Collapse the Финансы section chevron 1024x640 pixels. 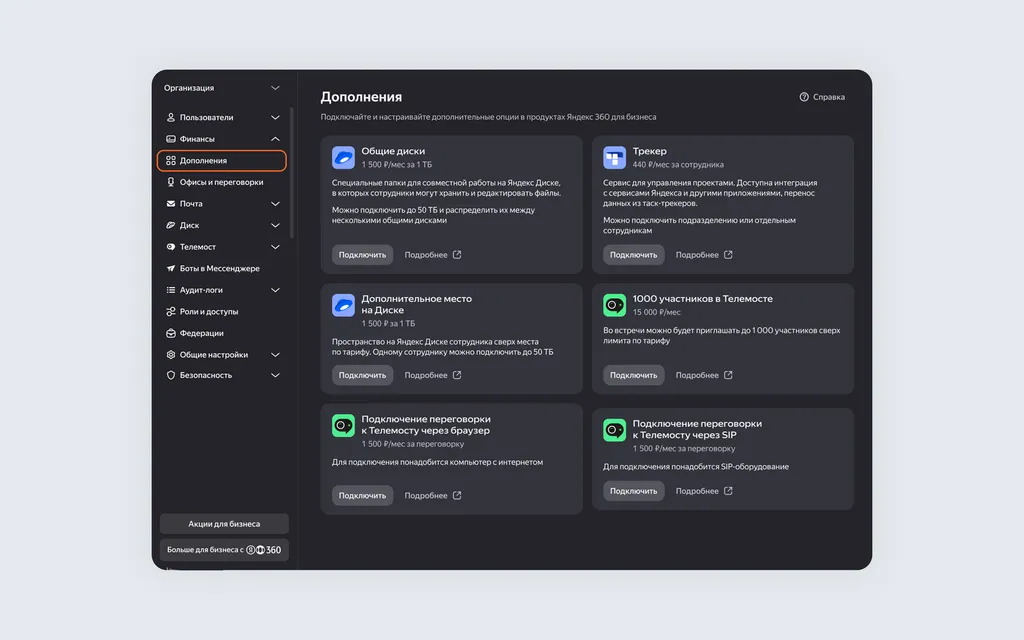coord(275,139)
